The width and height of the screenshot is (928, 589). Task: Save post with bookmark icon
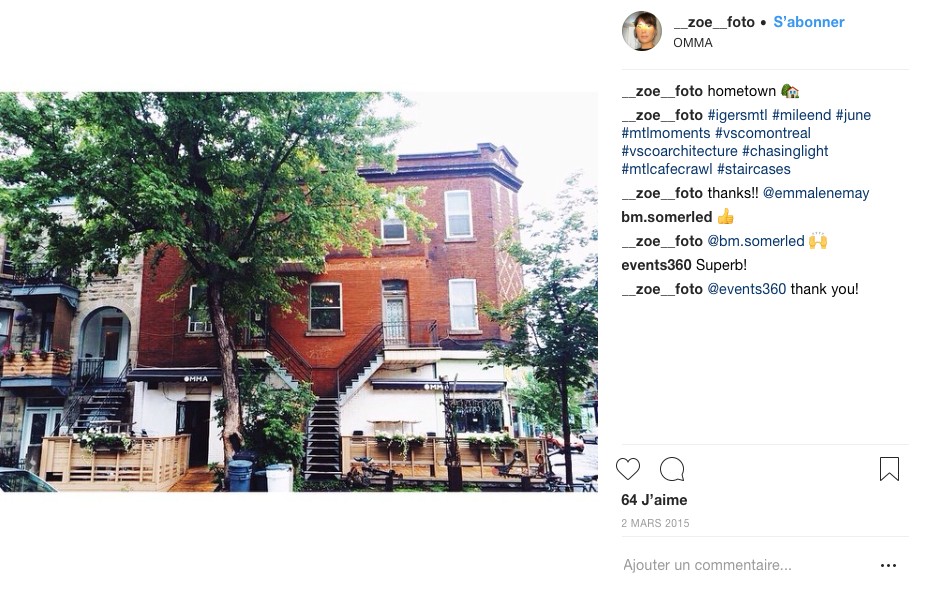[889, 469]
